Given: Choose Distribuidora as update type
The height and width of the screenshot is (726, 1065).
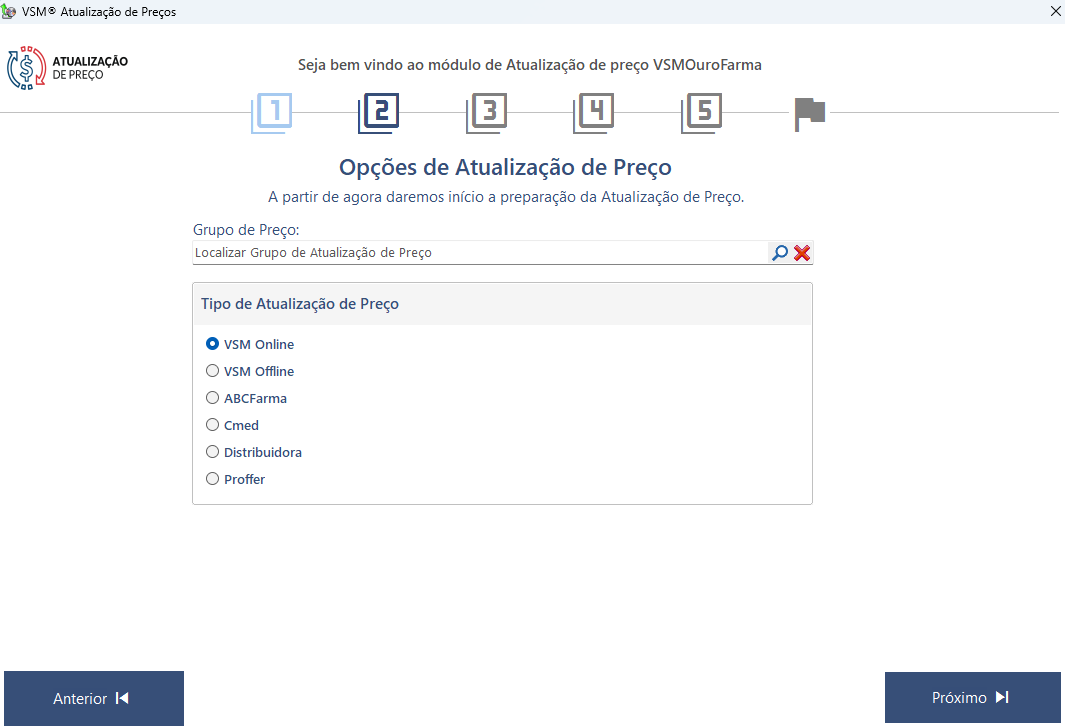Looking at the screenshot, I should [x=212, y=452].
